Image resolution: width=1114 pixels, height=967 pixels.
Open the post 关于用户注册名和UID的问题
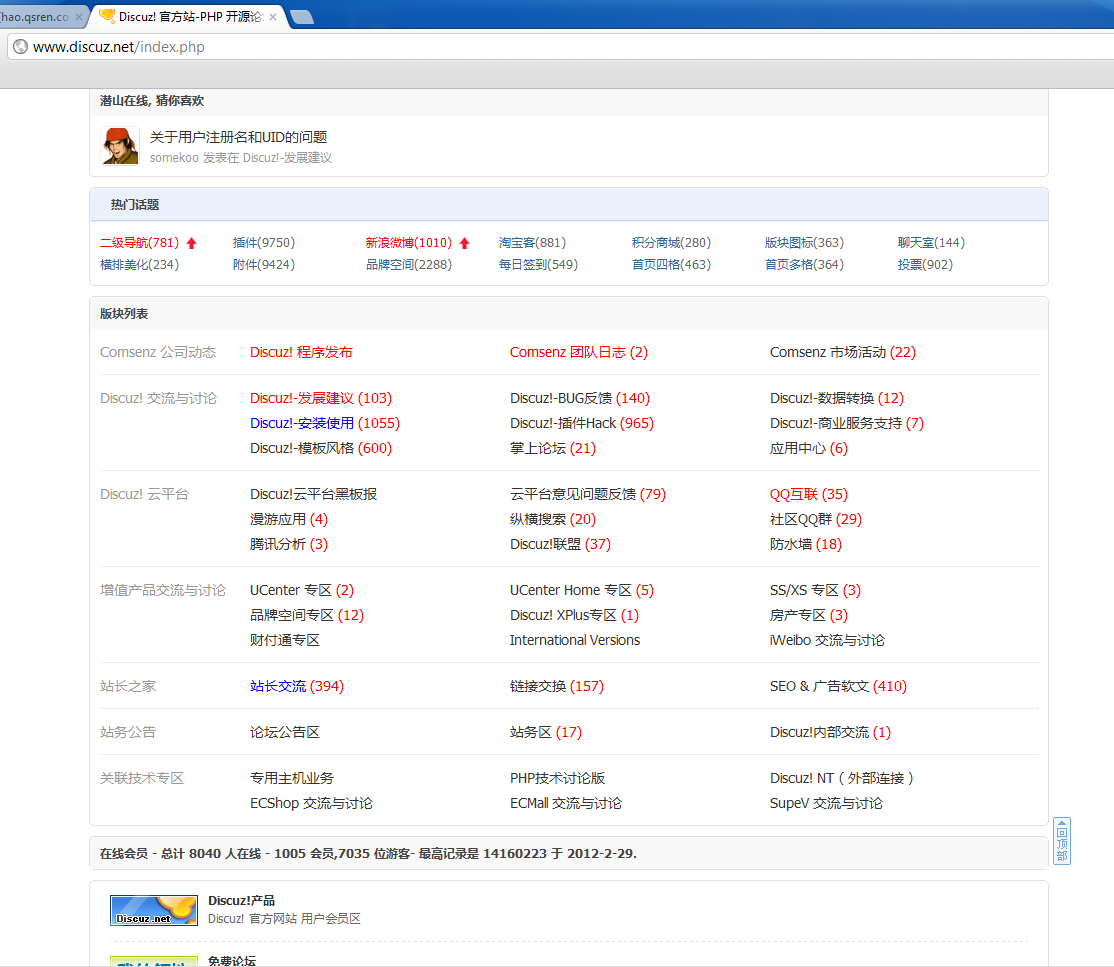238,137
